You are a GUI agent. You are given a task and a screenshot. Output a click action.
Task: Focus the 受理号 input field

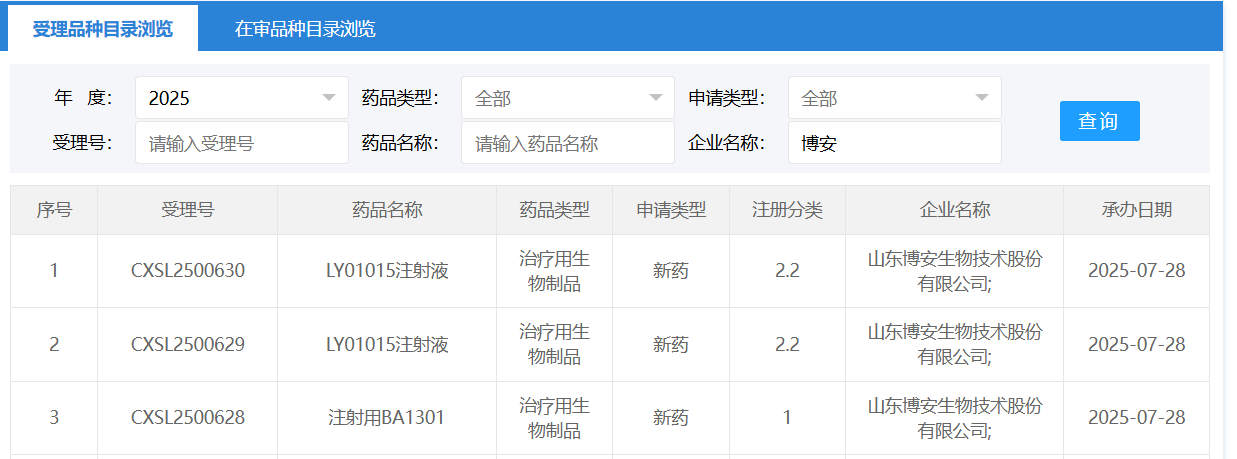(x=242, y=143)
